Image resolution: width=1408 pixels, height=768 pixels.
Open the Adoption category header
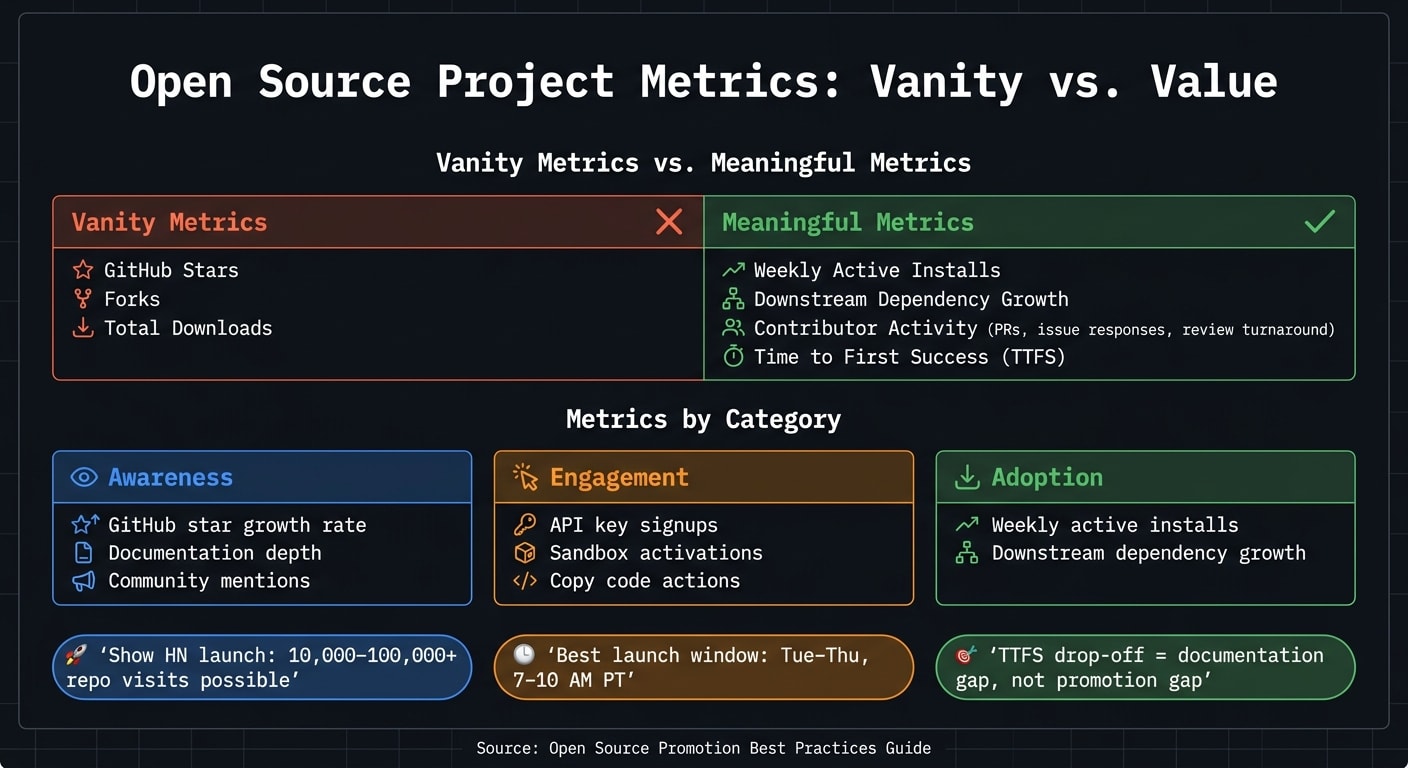click(1145, 477)
